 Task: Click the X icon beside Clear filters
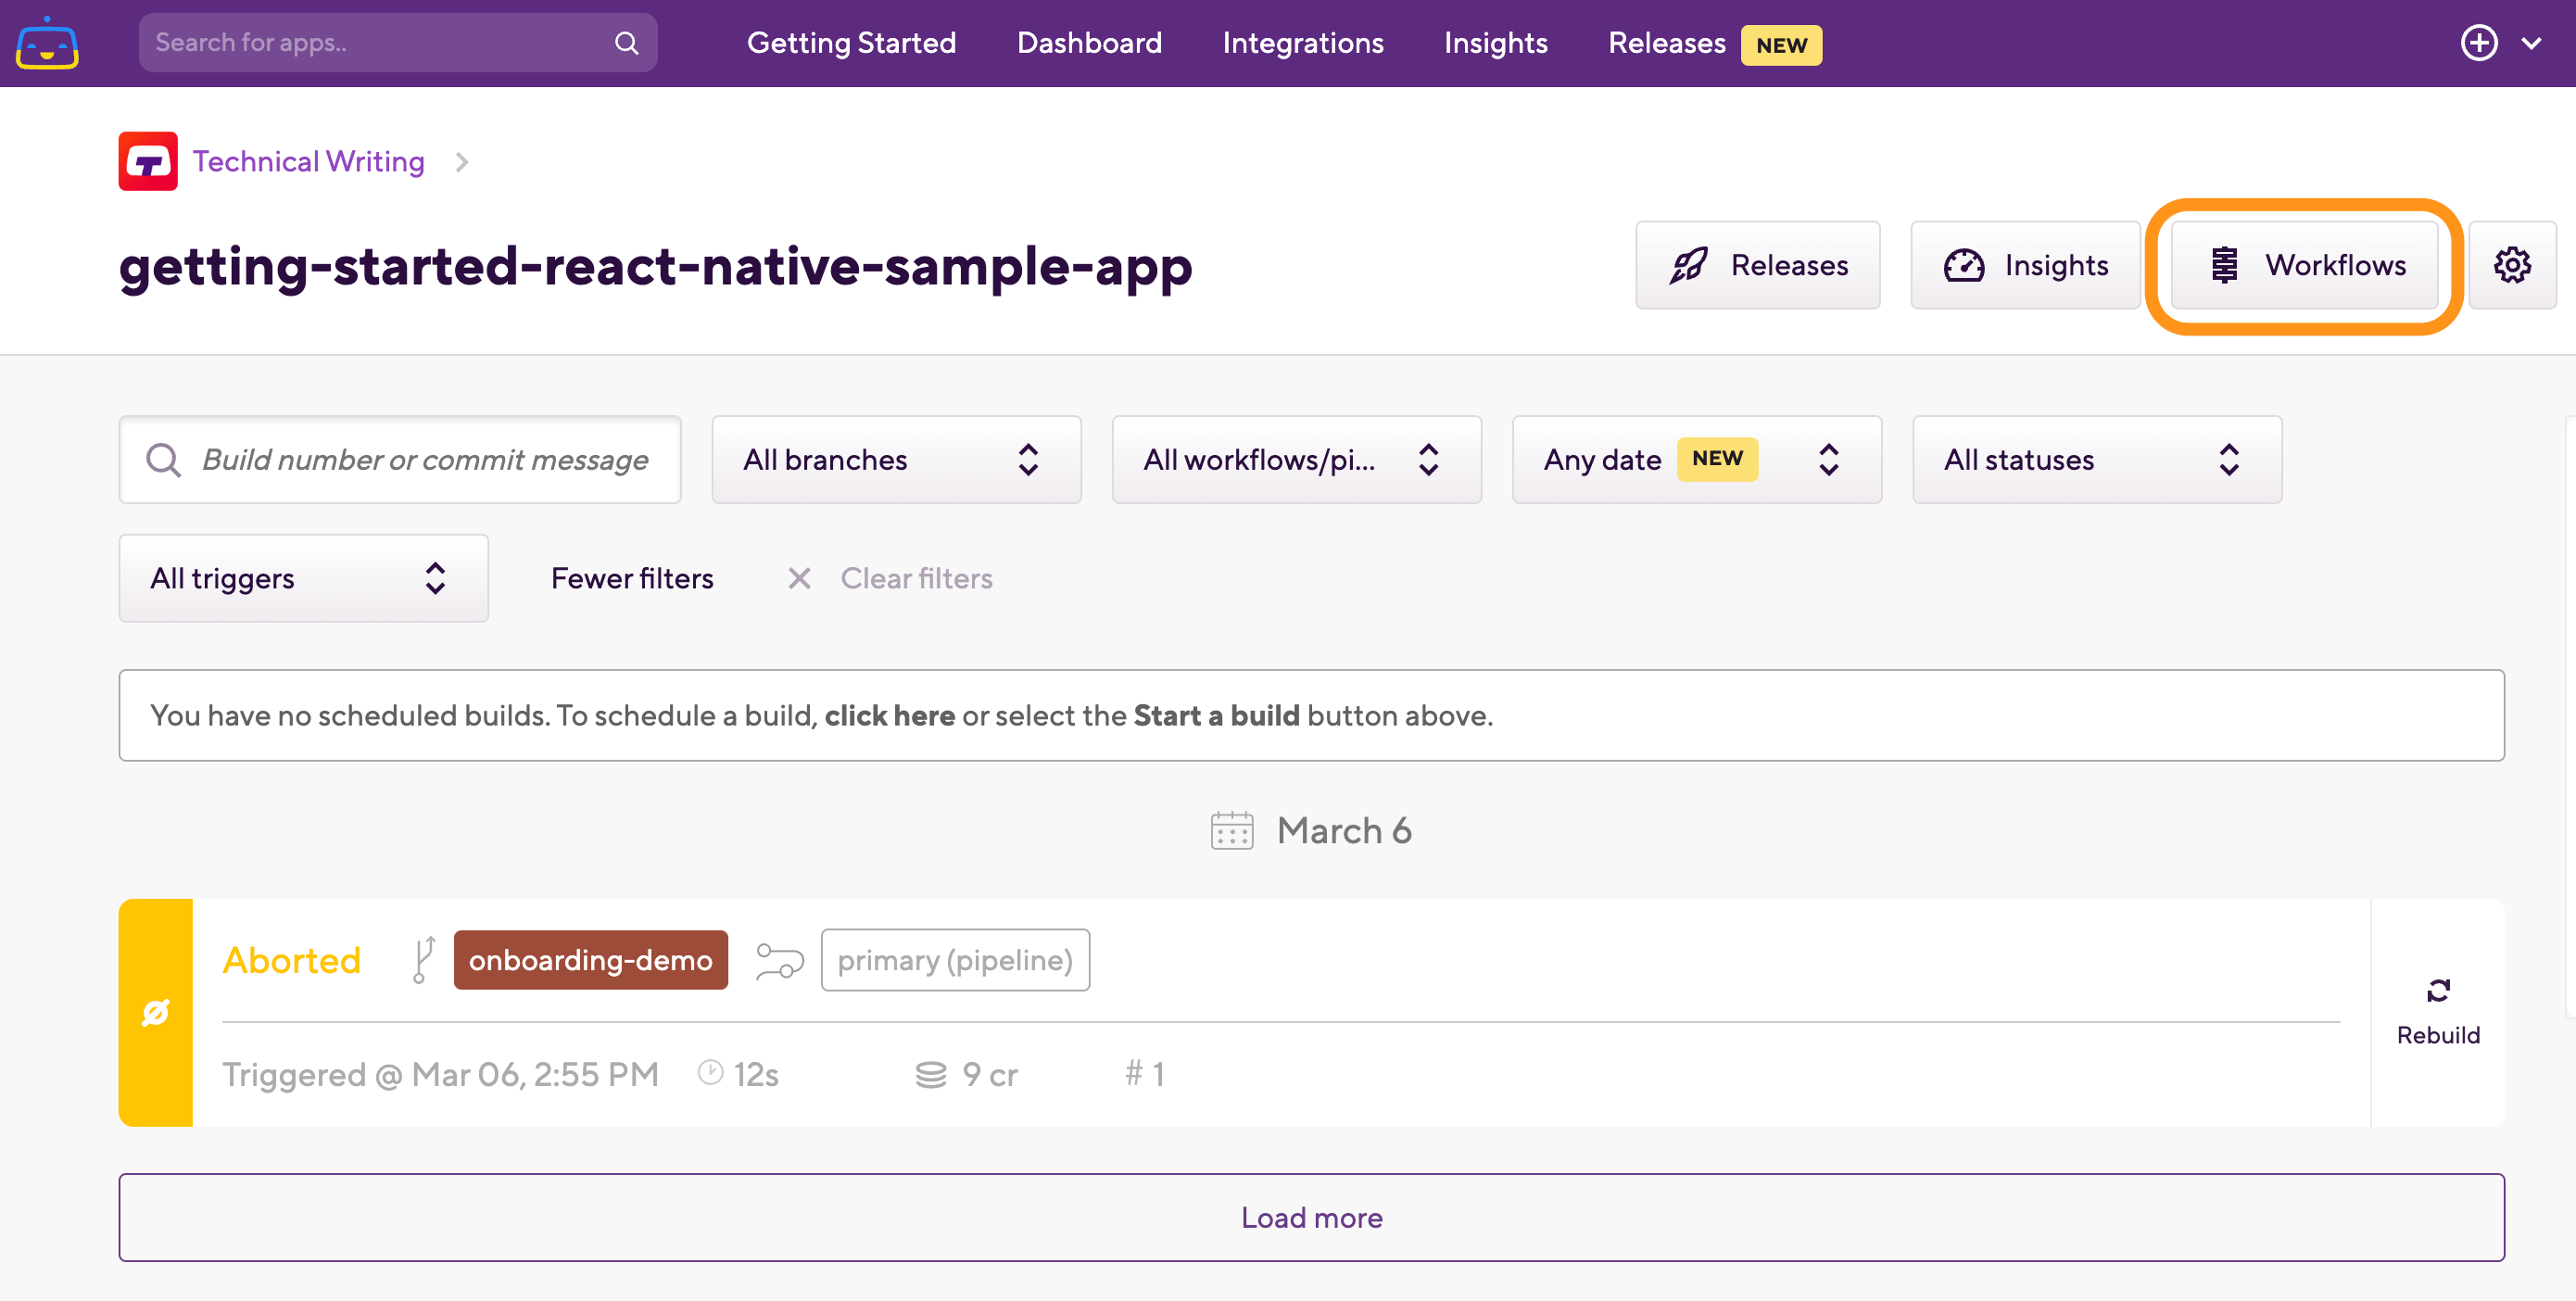(798, 578)
